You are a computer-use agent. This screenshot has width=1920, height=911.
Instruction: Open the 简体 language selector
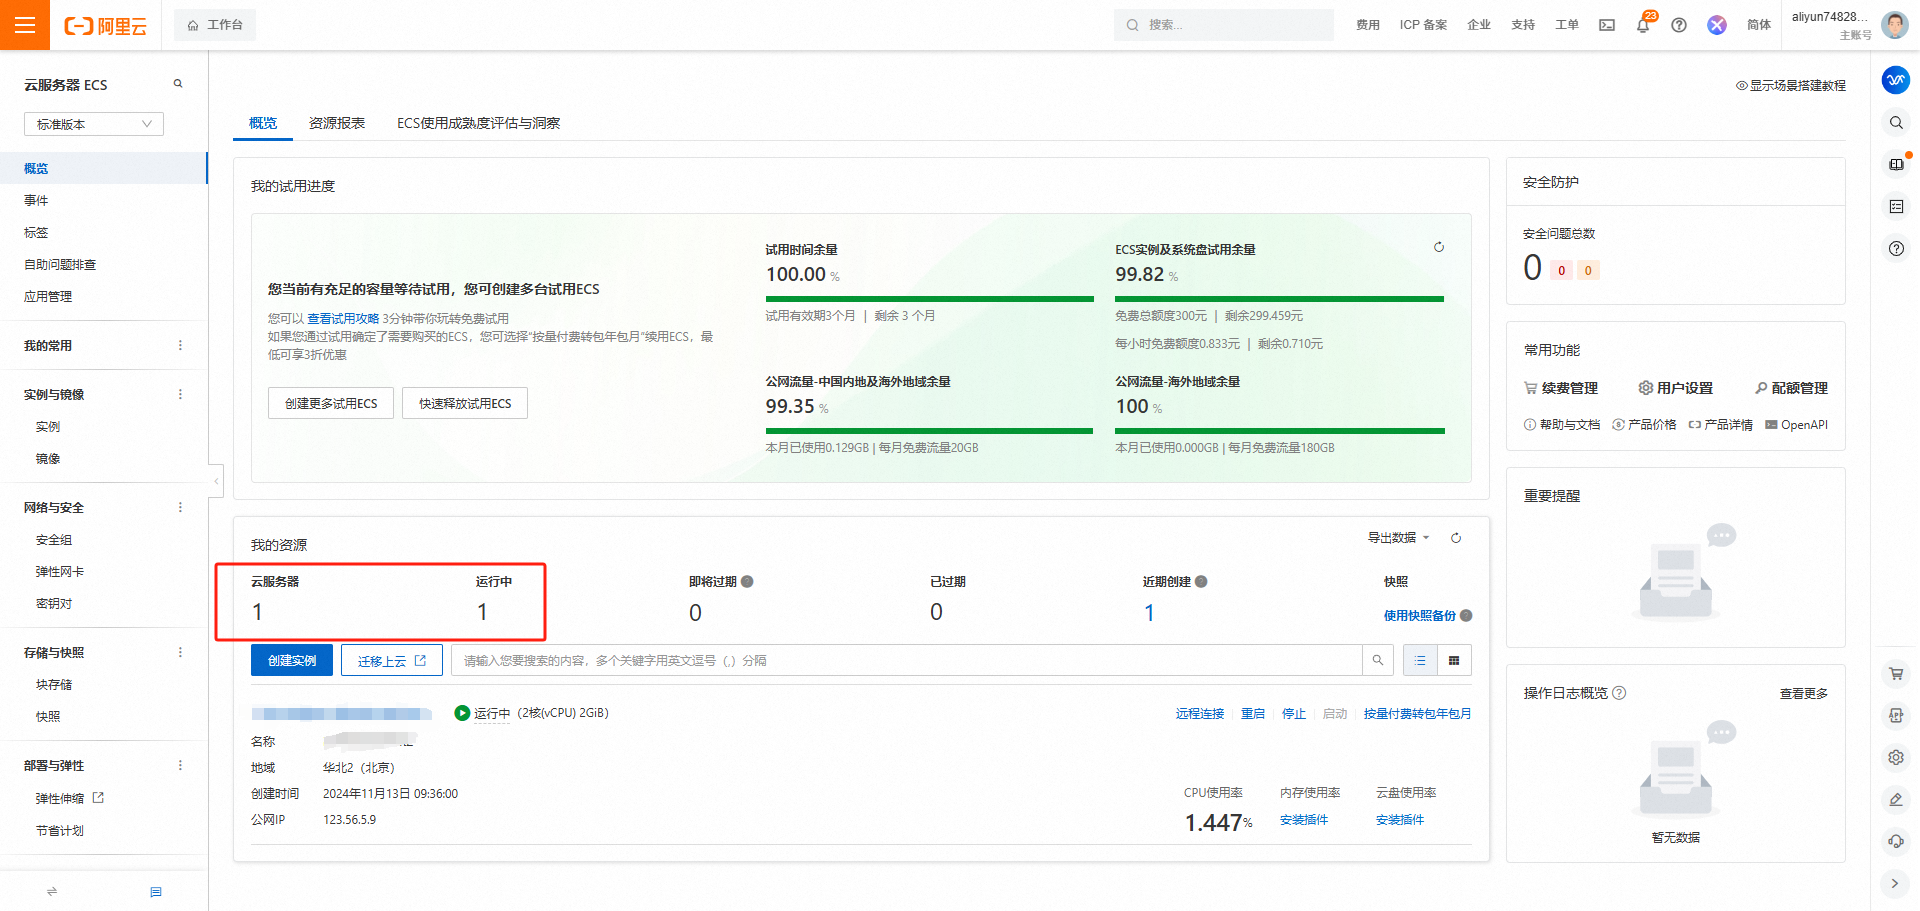click(1759, 25)
